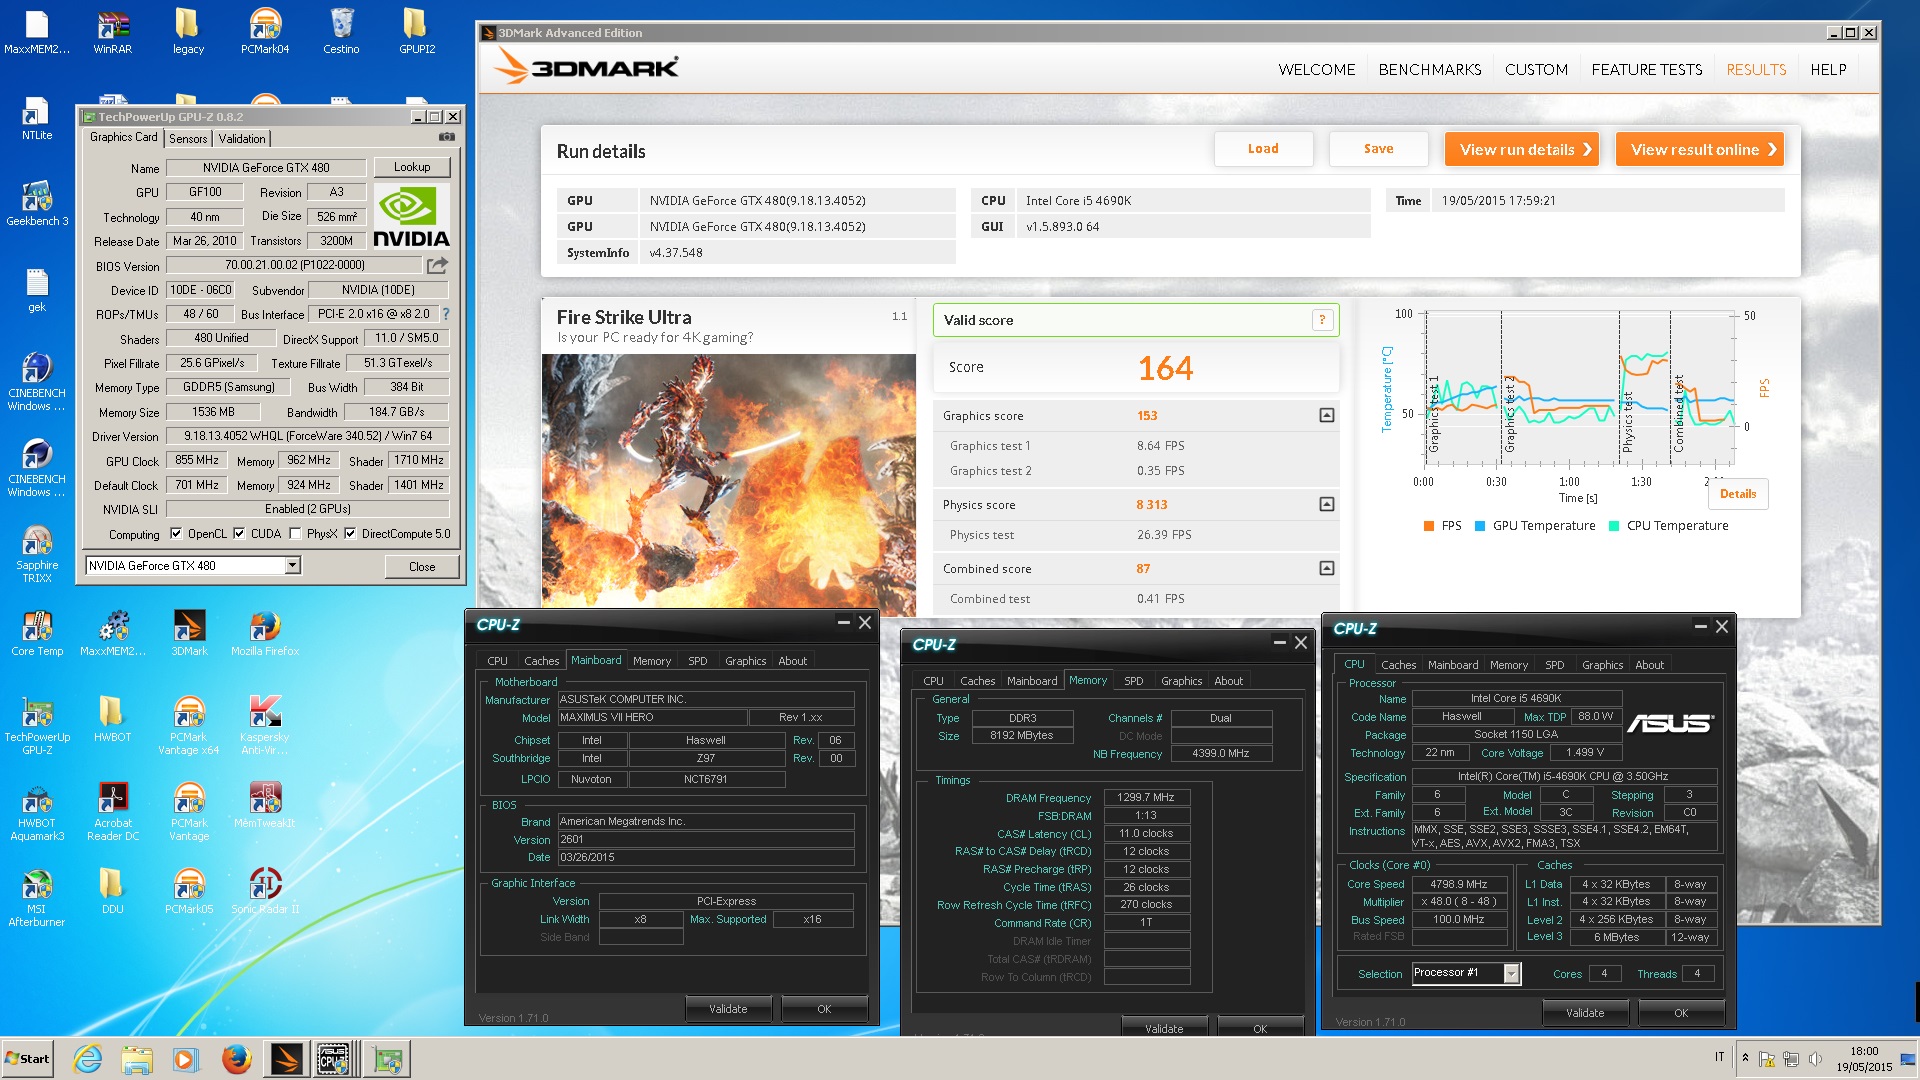1920x1080 pixels.
Task: Open Kaspersky Anti-Virus shortcut
Action: coord(265,726)
